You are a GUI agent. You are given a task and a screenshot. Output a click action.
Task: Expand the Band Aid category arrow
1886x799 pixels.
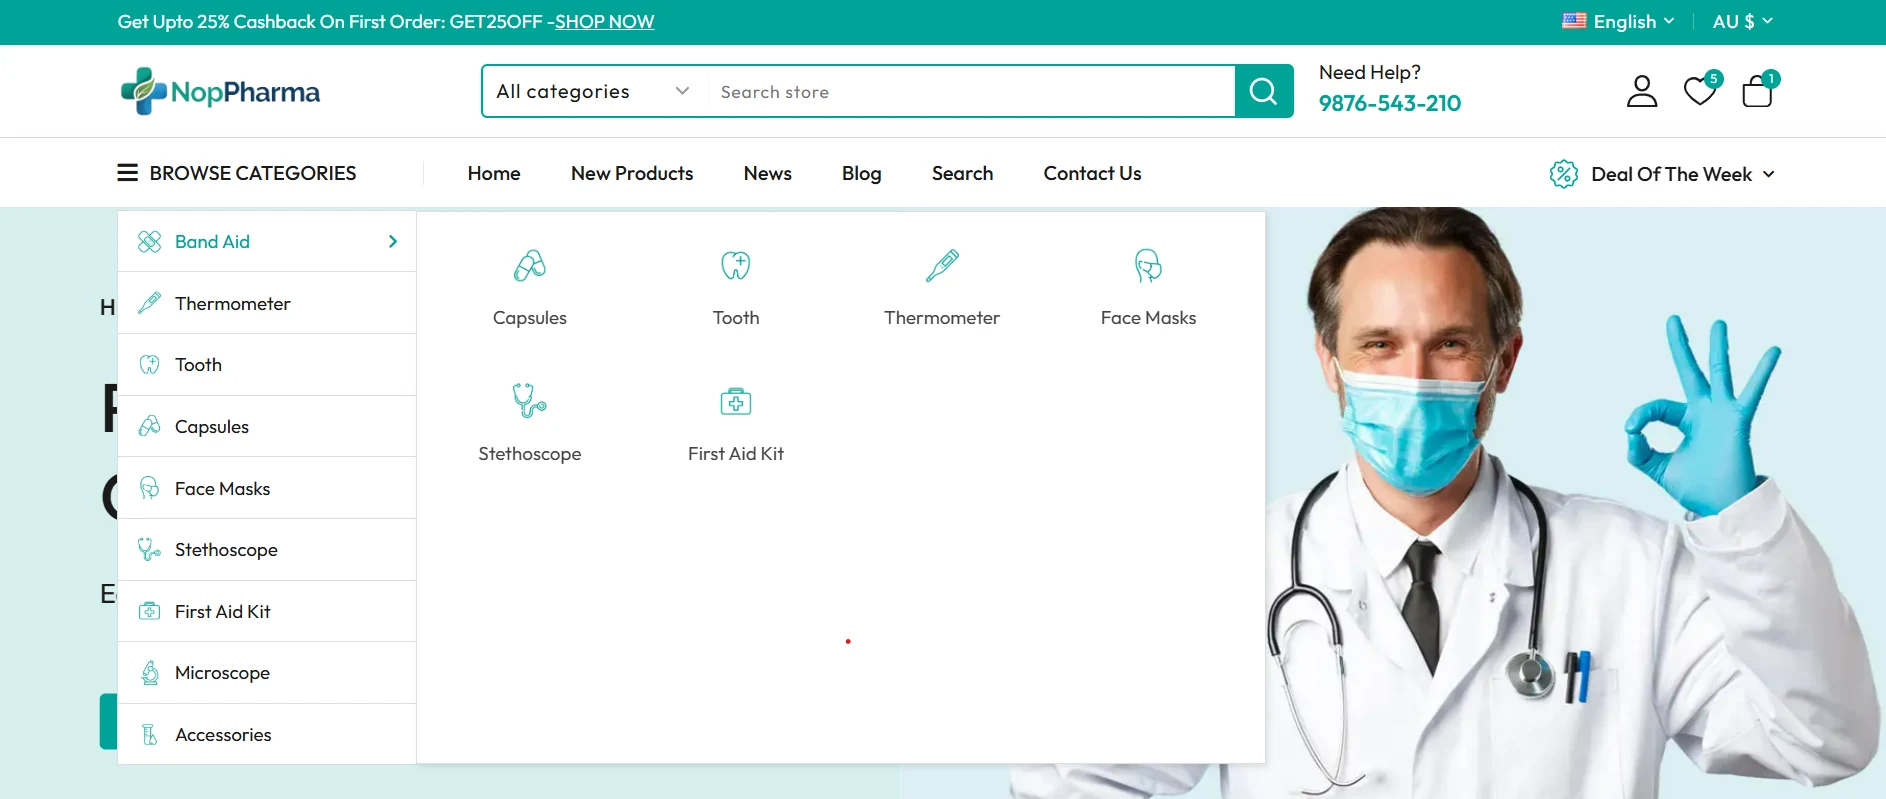tap(393, 242)
